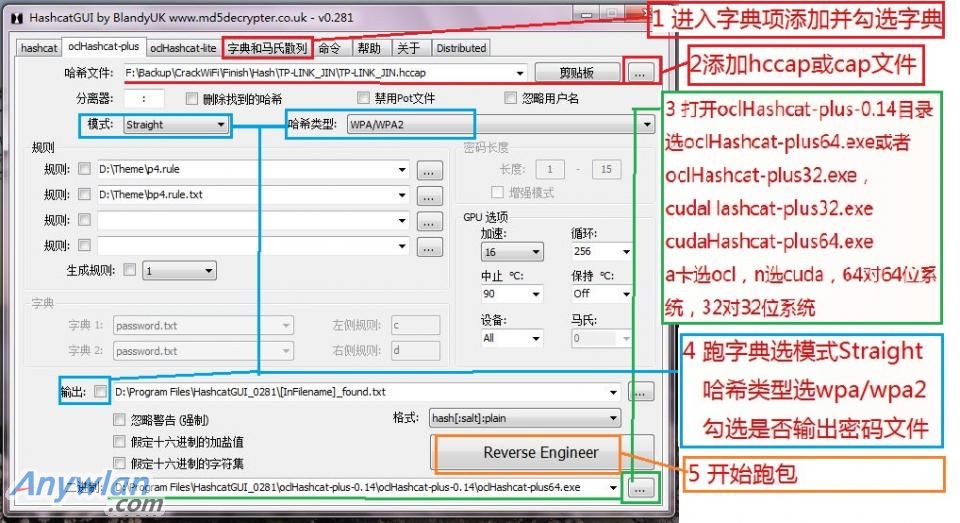Open the 加速 dropdown showing 16
The width and height of the screenshot is (960, 523).
tap(512, 252)
